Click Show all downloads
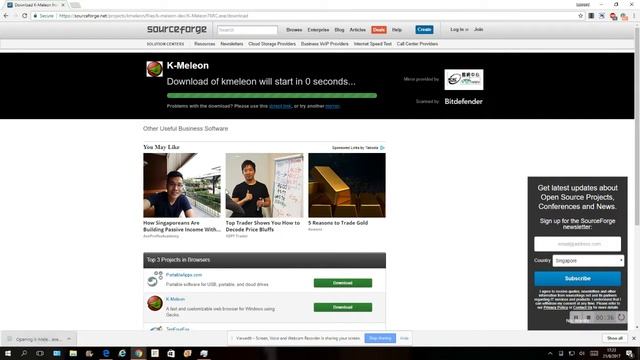640x360 pixels. click(615, 338)
